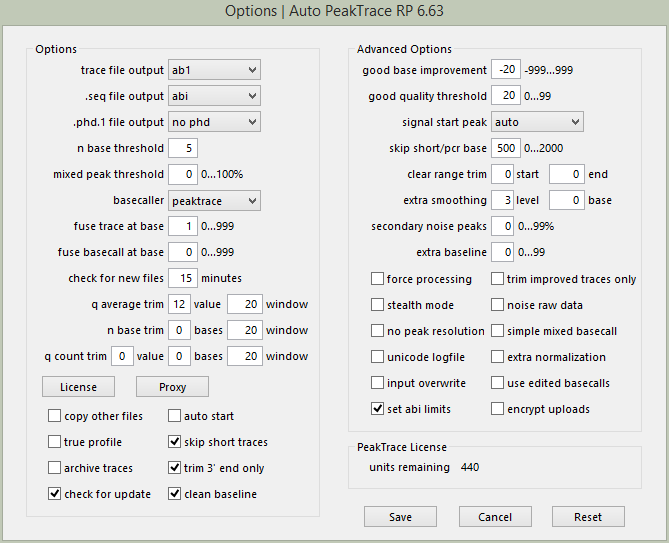Click the units remaining value 440
Image resolution: width=669 pixels, height=543 pixels.
pyautogui.click(x=470, y=468)
